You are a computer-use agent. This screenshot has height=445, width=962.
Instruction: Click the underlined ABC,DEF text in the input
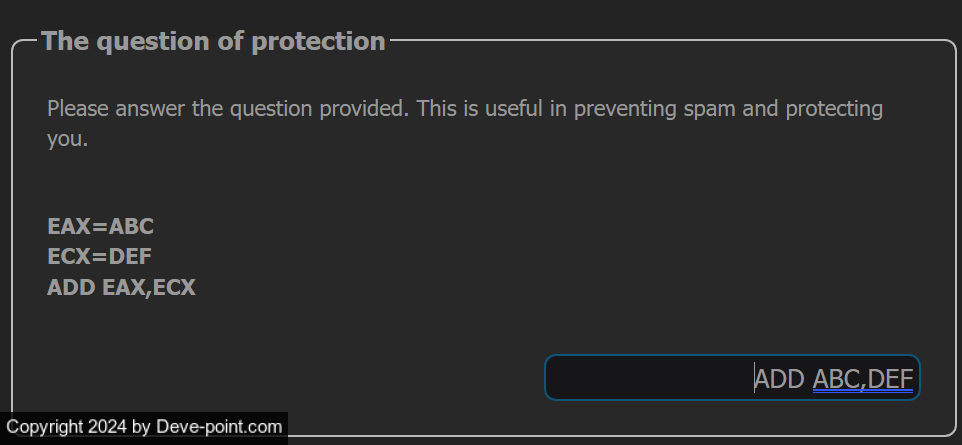coord(862,379)
